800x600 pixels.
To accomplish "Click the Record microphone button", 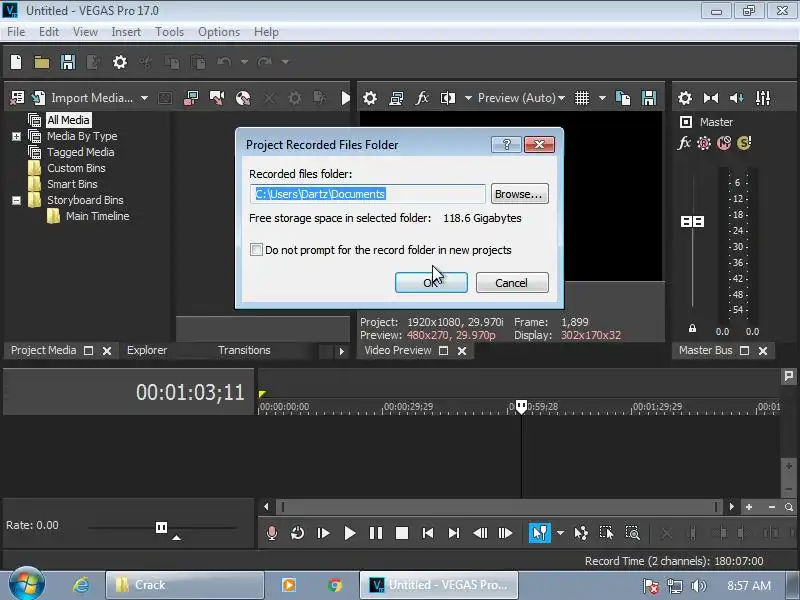I will tap(272, 533).
